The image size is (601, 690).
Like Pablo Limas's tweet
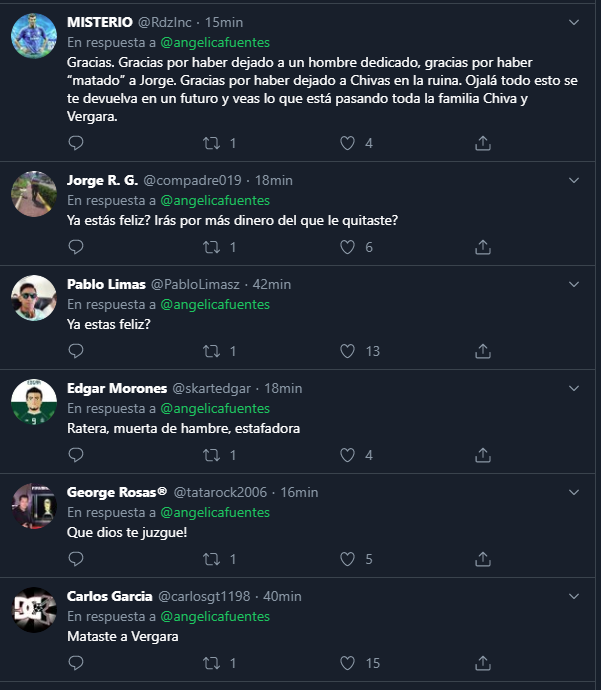point(348,351)
